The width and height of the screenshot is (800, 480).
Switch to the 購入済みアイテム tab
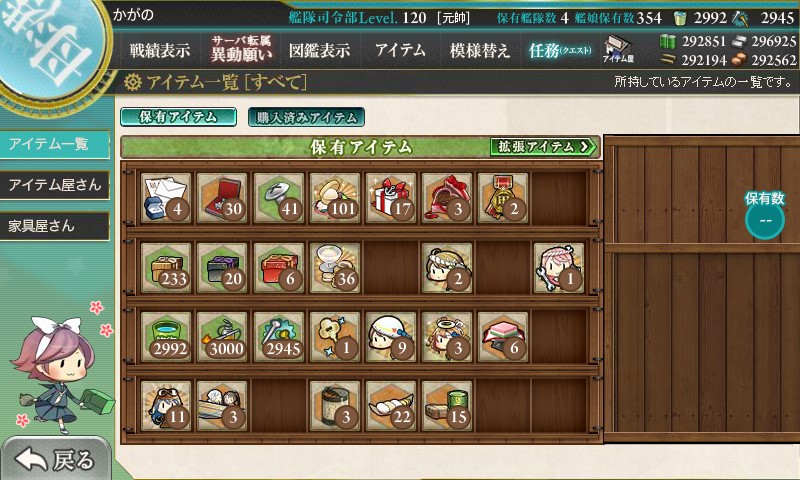click(x=306, y=117)
